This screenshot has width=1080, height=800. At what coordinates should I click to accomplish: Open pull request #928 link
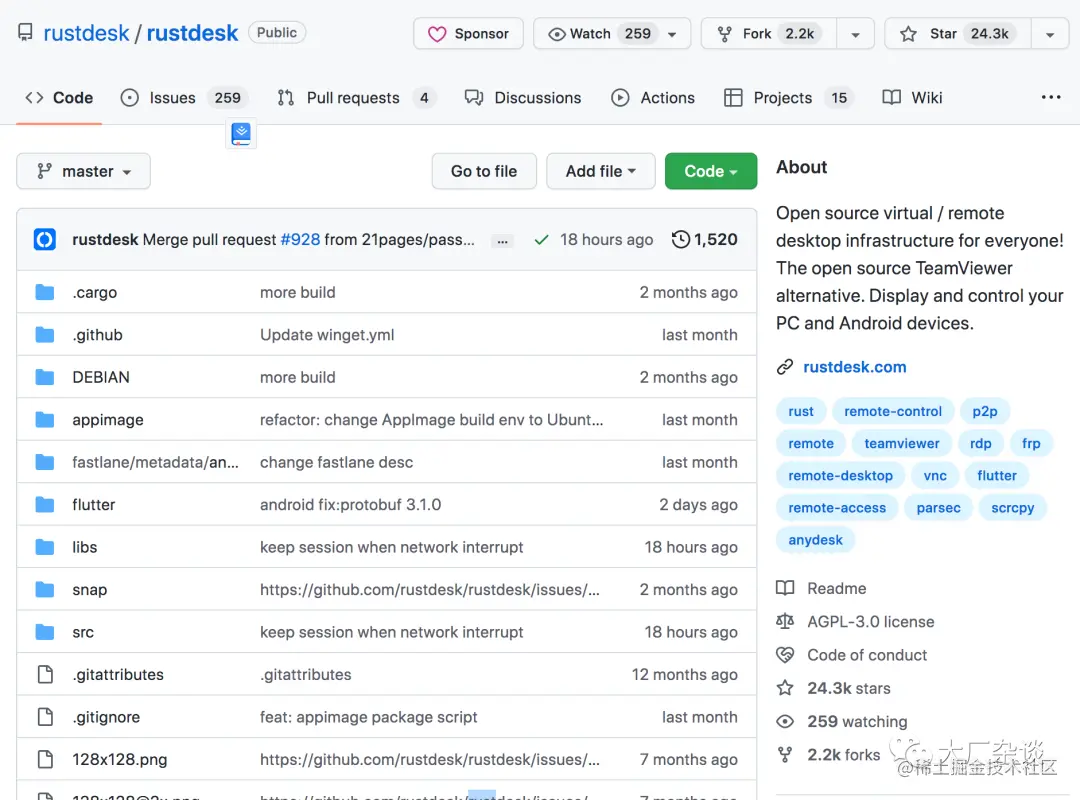300,239
